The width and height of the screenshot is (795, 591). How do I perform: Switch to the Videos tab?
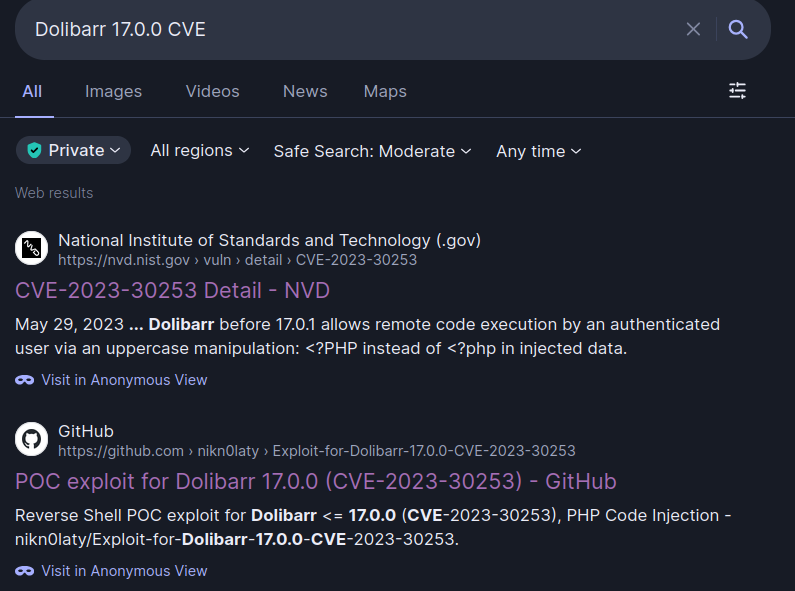tap(212, 91)
